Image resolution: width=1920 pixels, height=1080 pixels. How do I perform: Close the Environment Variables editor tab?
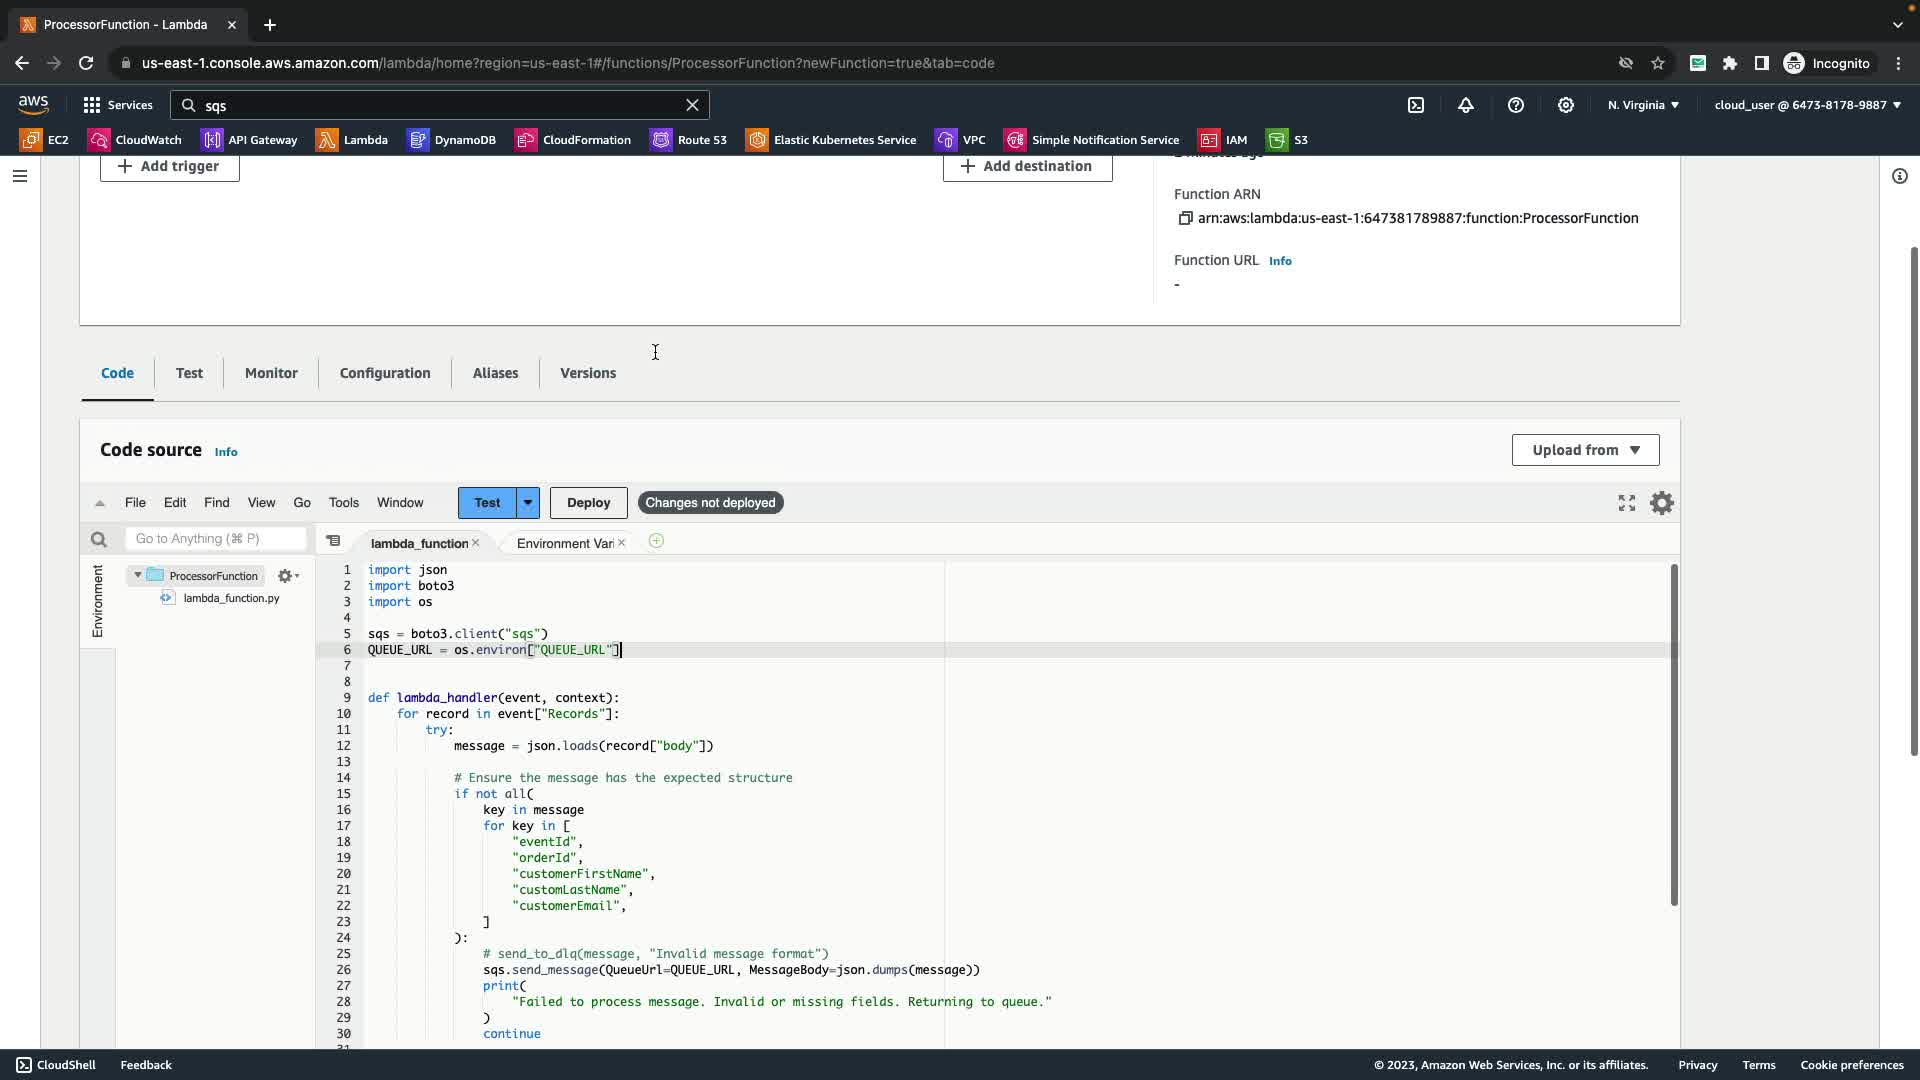(x=622, y=543)
